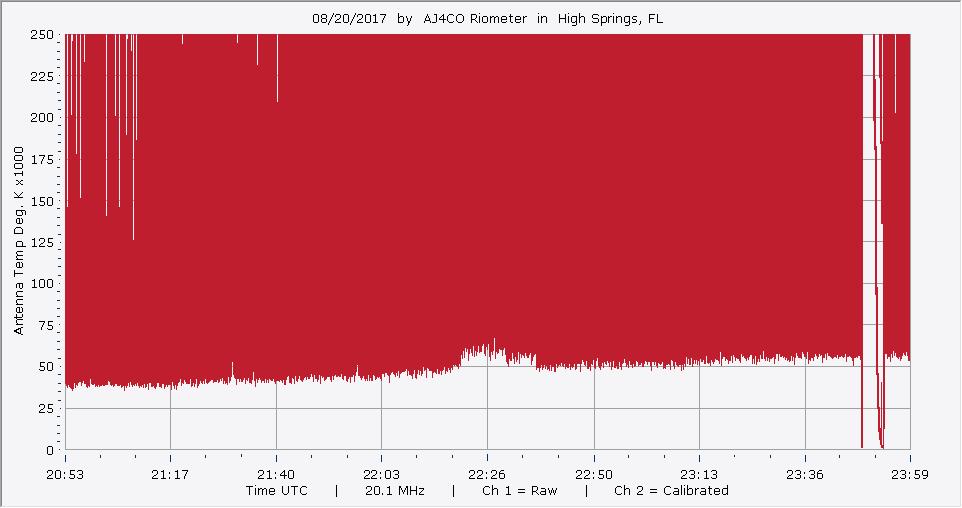
Task: Click the 75 y-axis value
Action: (x=46, y=326)
